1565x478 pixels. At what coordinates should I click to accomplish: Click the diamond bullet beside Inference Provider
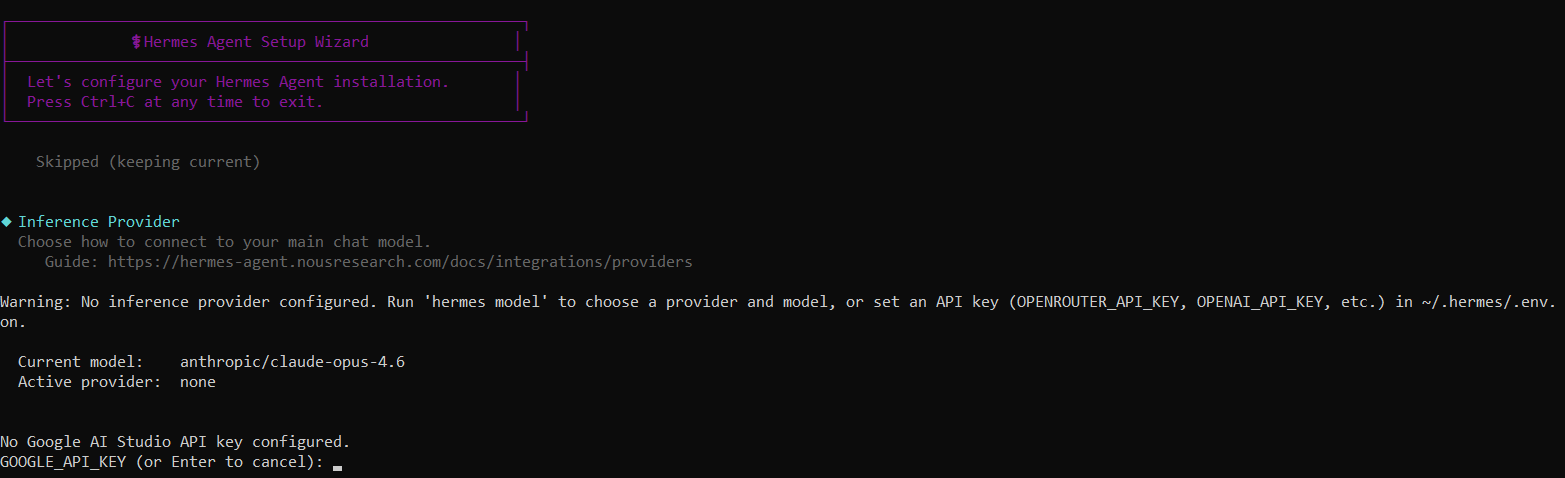6,222
